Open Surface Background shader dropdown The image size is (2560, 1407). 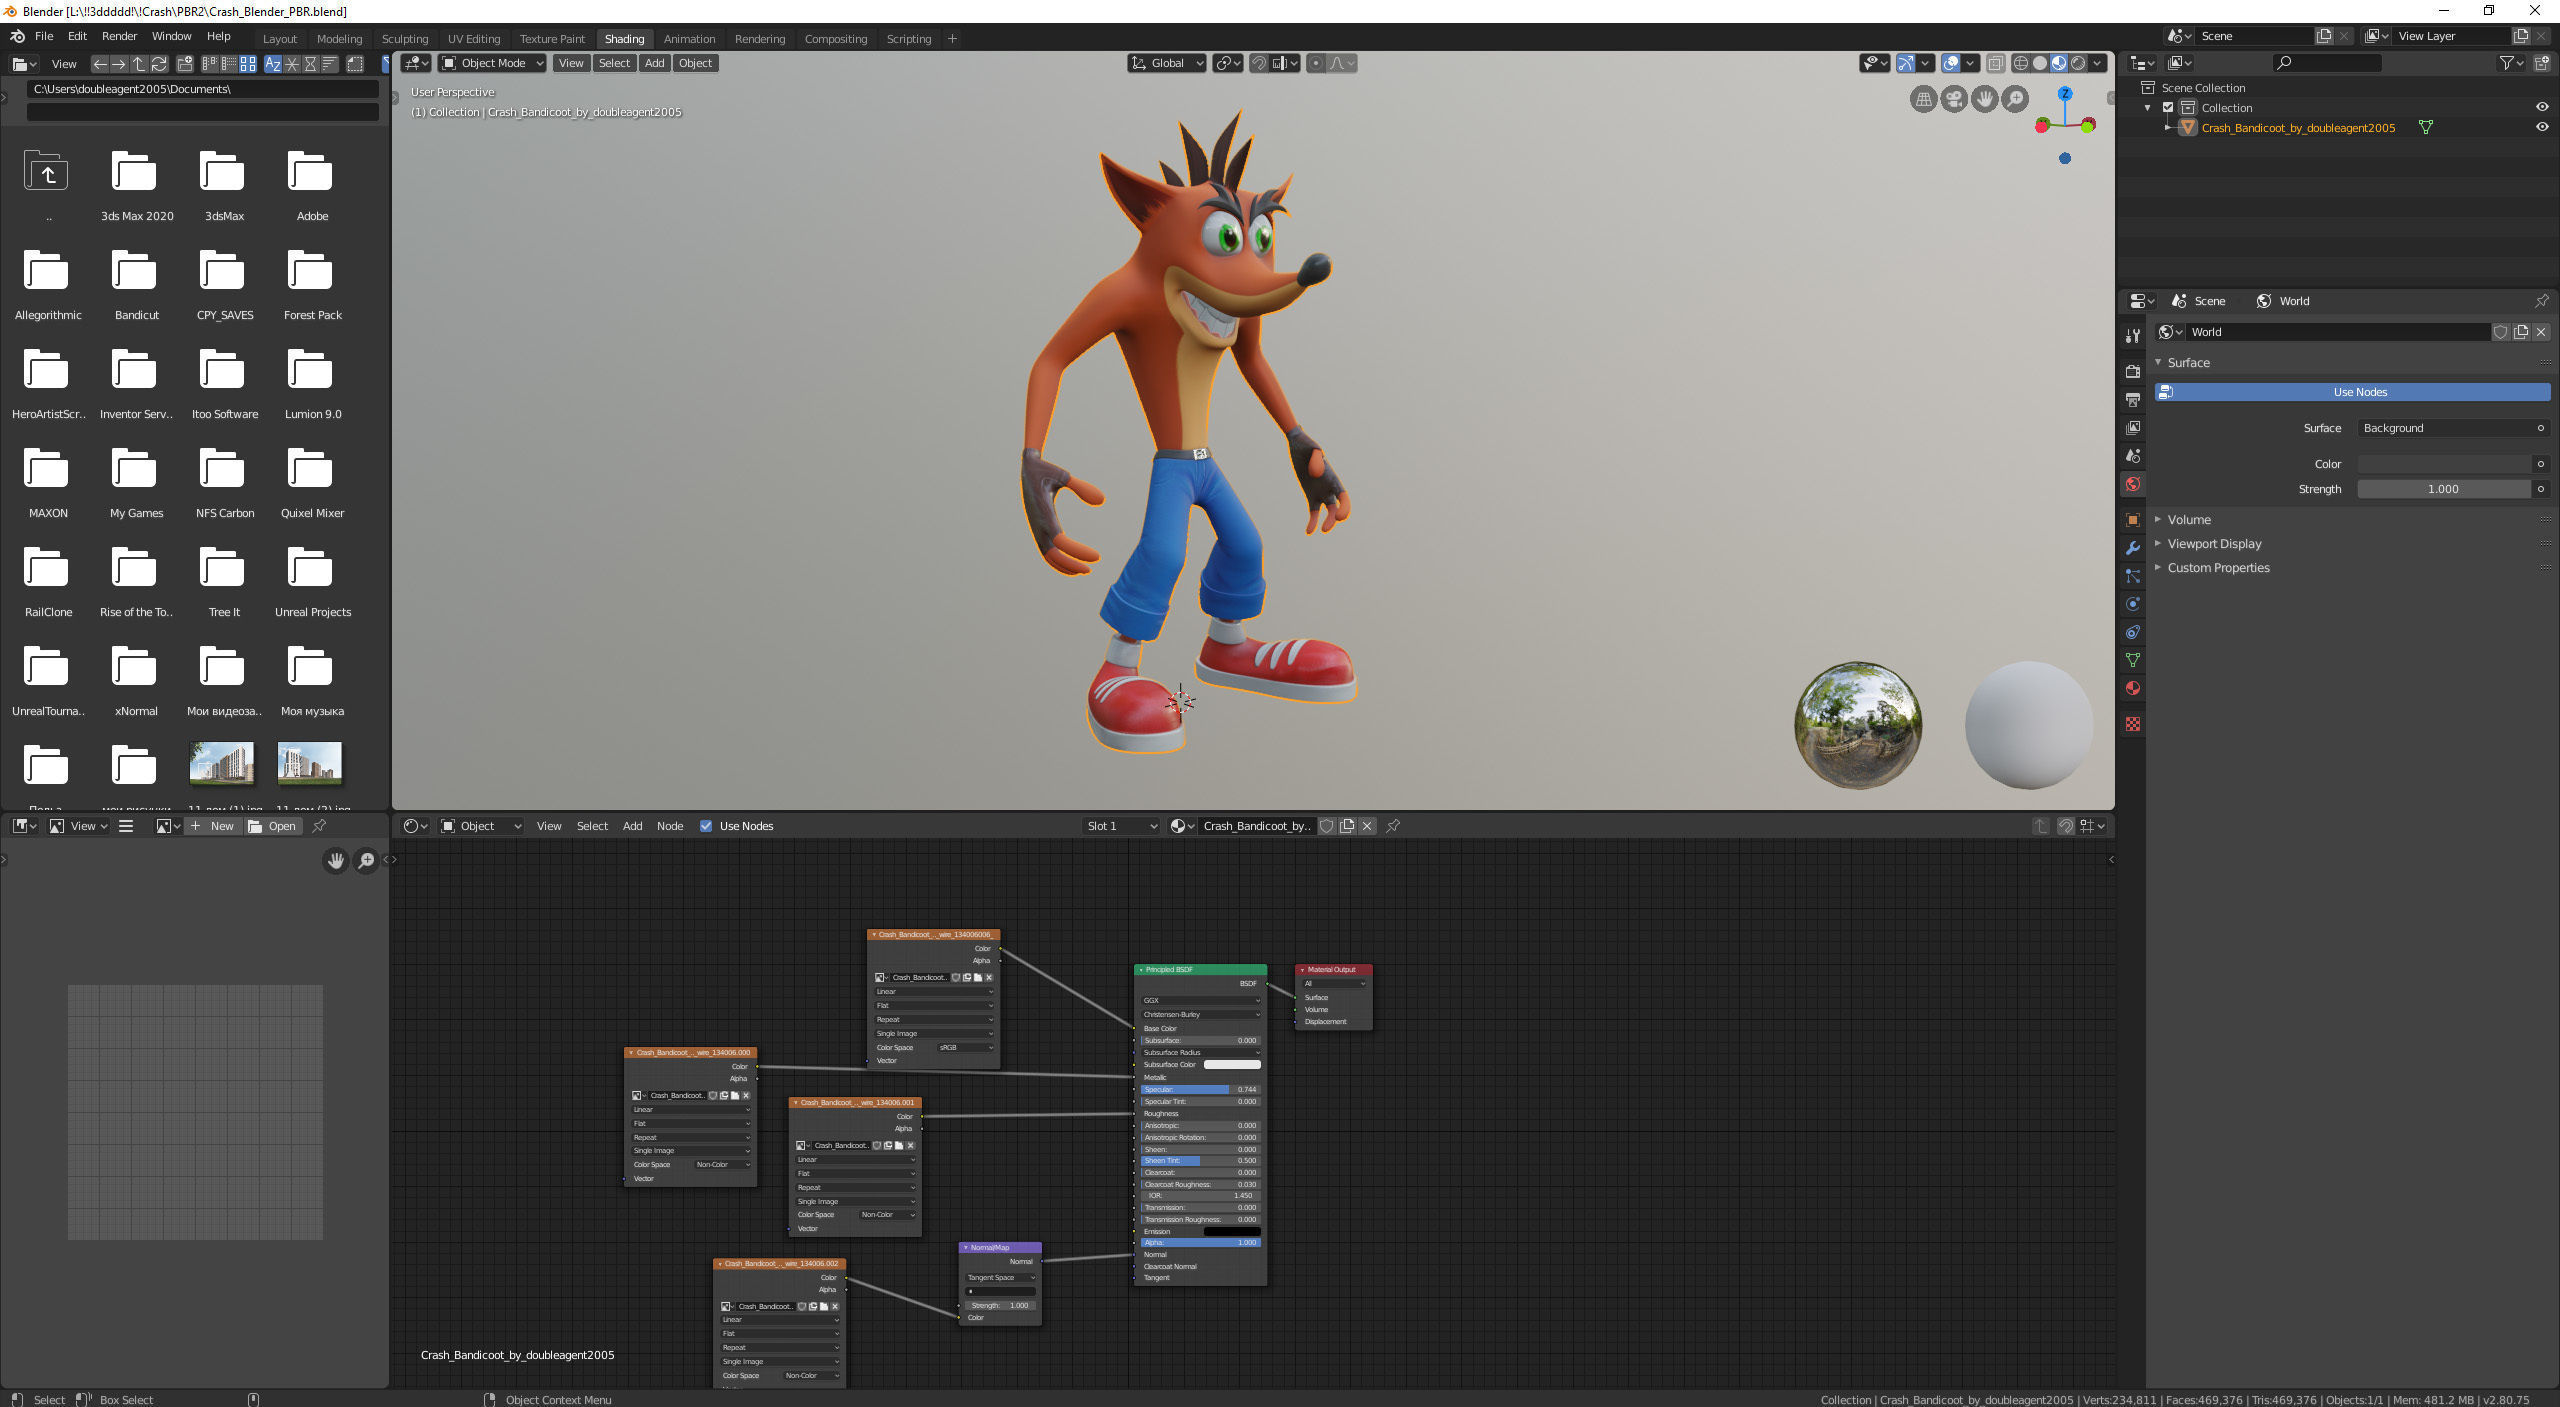click(x=2452, y=428)
